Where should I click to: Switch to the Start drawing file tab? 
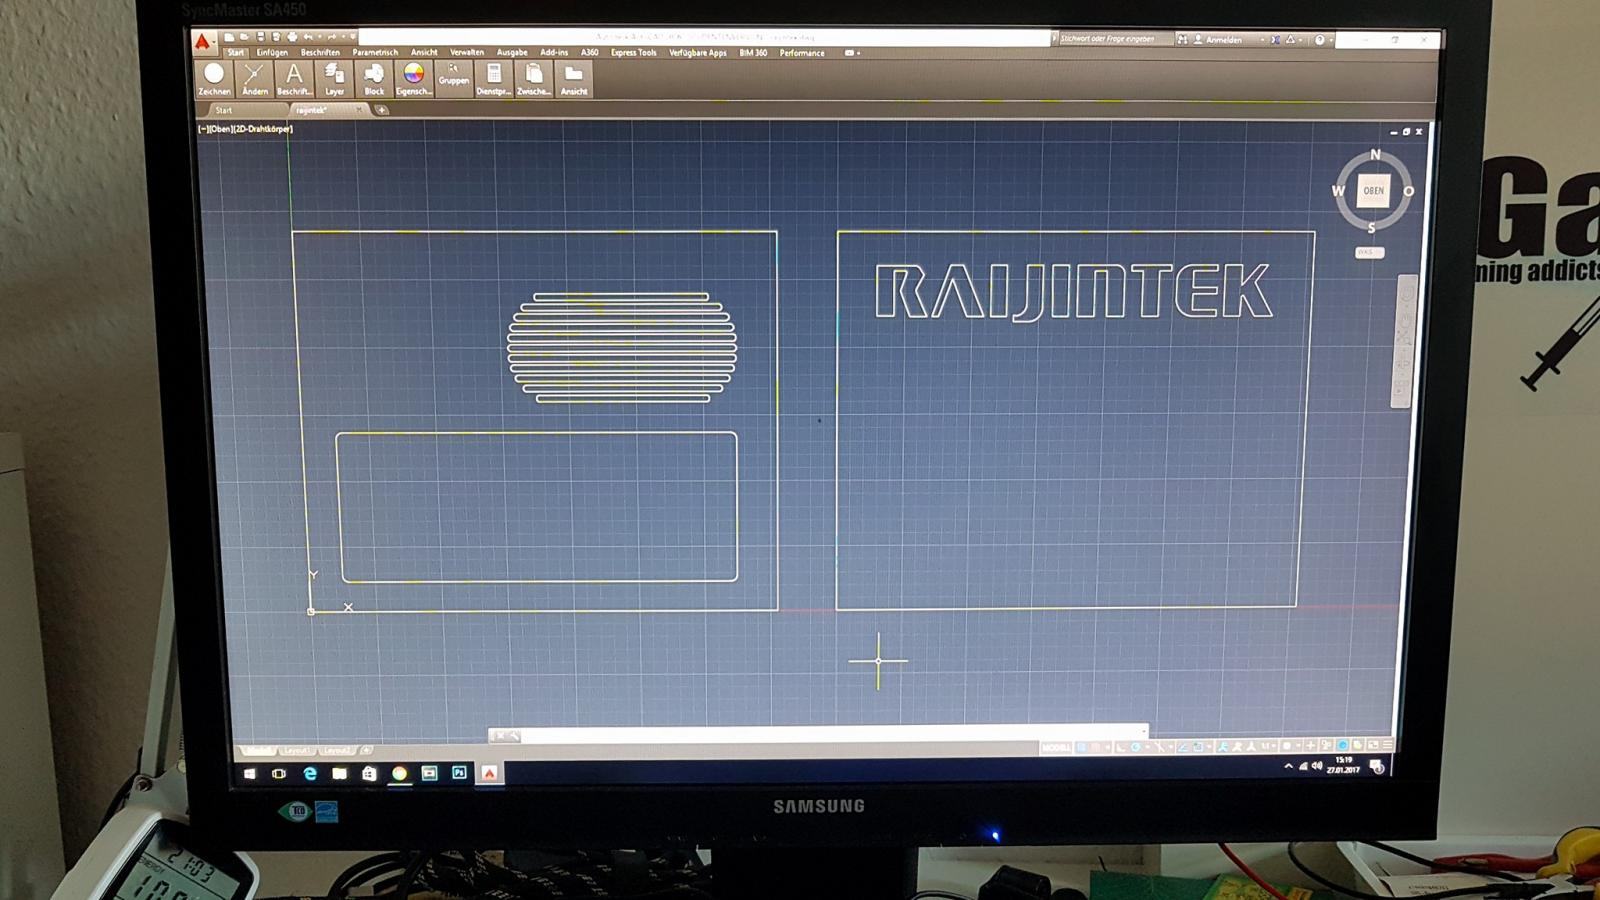pos(224,110)
